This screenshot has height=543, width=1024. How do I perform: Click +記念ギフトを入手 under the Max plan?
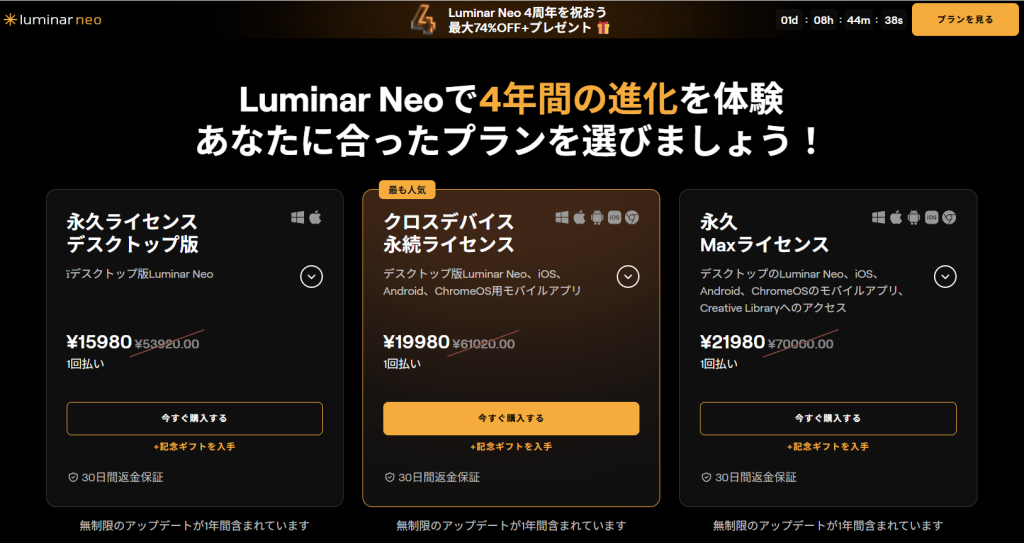click(x=828, y=446)
